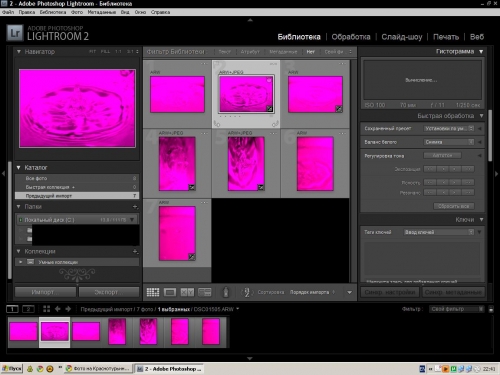500x375 pixels.
Task: Open the Библиотека menu
Action: pos(53,12)
